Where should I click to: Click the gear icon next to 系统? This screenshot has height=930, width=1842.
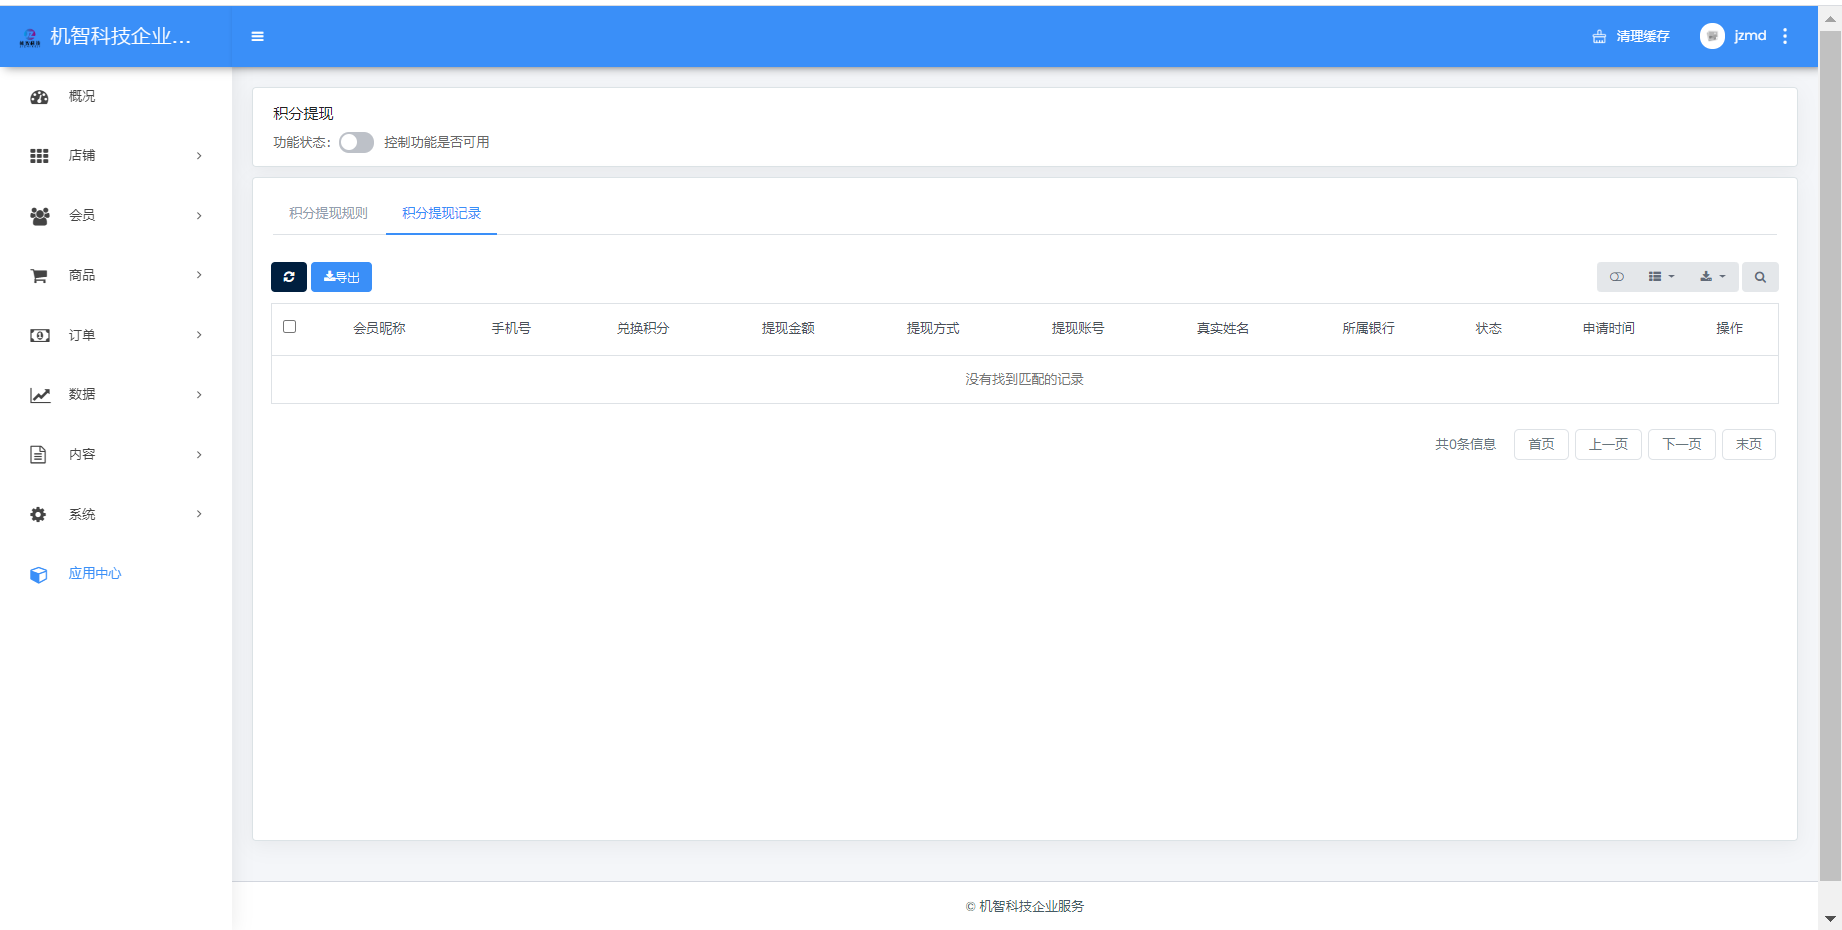click(38, 514)
